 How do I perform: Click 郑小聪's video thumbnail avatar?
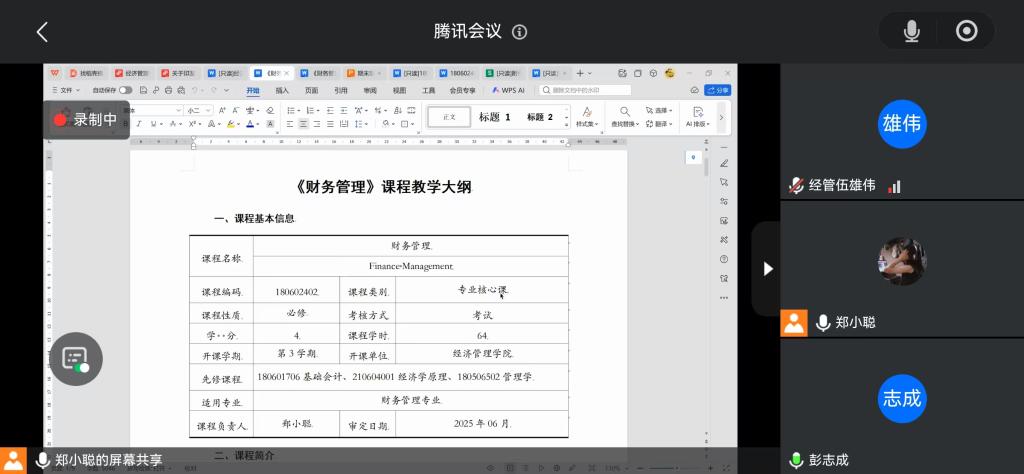(x=901, y=262)
